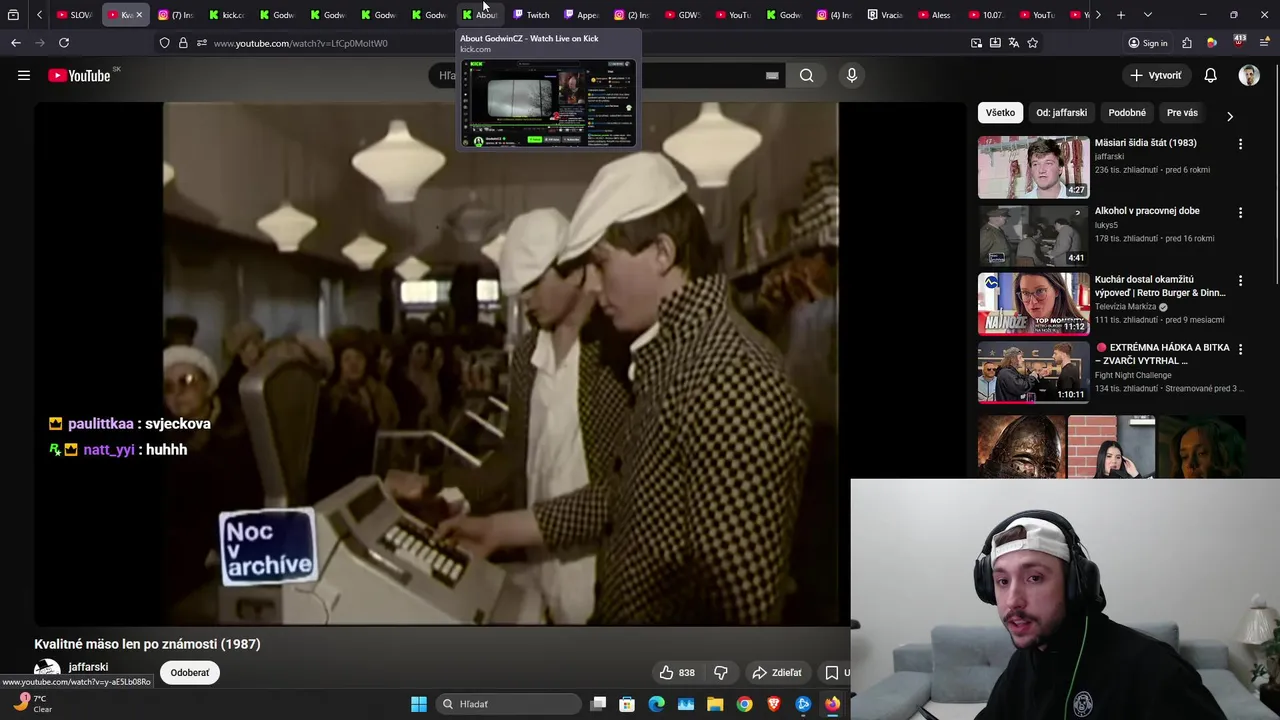Switch to the Twitch tab
Screen dimensions: 1280x720
pyautogui.click(x=531, y=15)
